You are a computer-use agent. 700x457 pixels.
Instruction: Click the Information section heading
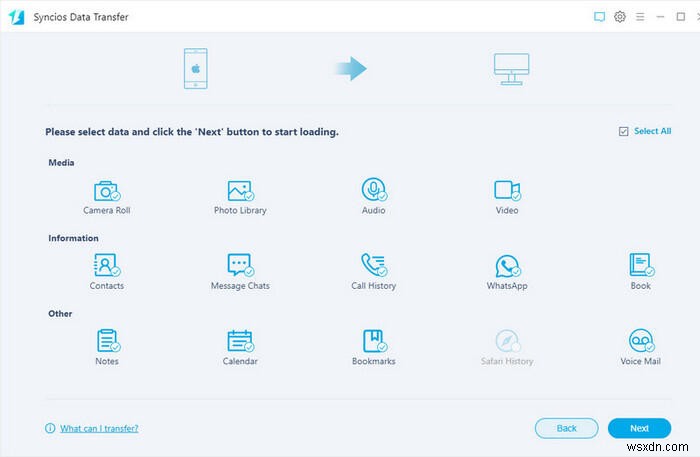coord(73,238)
